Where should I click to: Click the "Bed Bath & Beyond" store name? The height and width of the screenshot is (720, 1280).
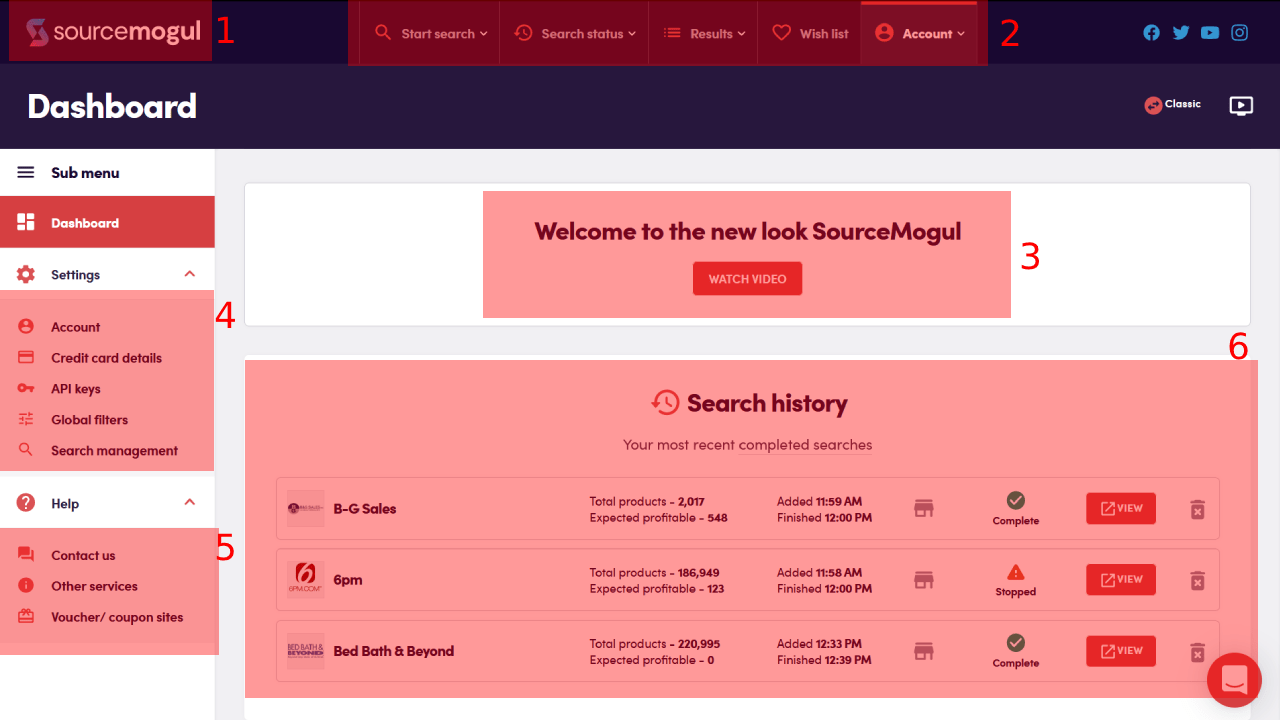pos(394,651)
